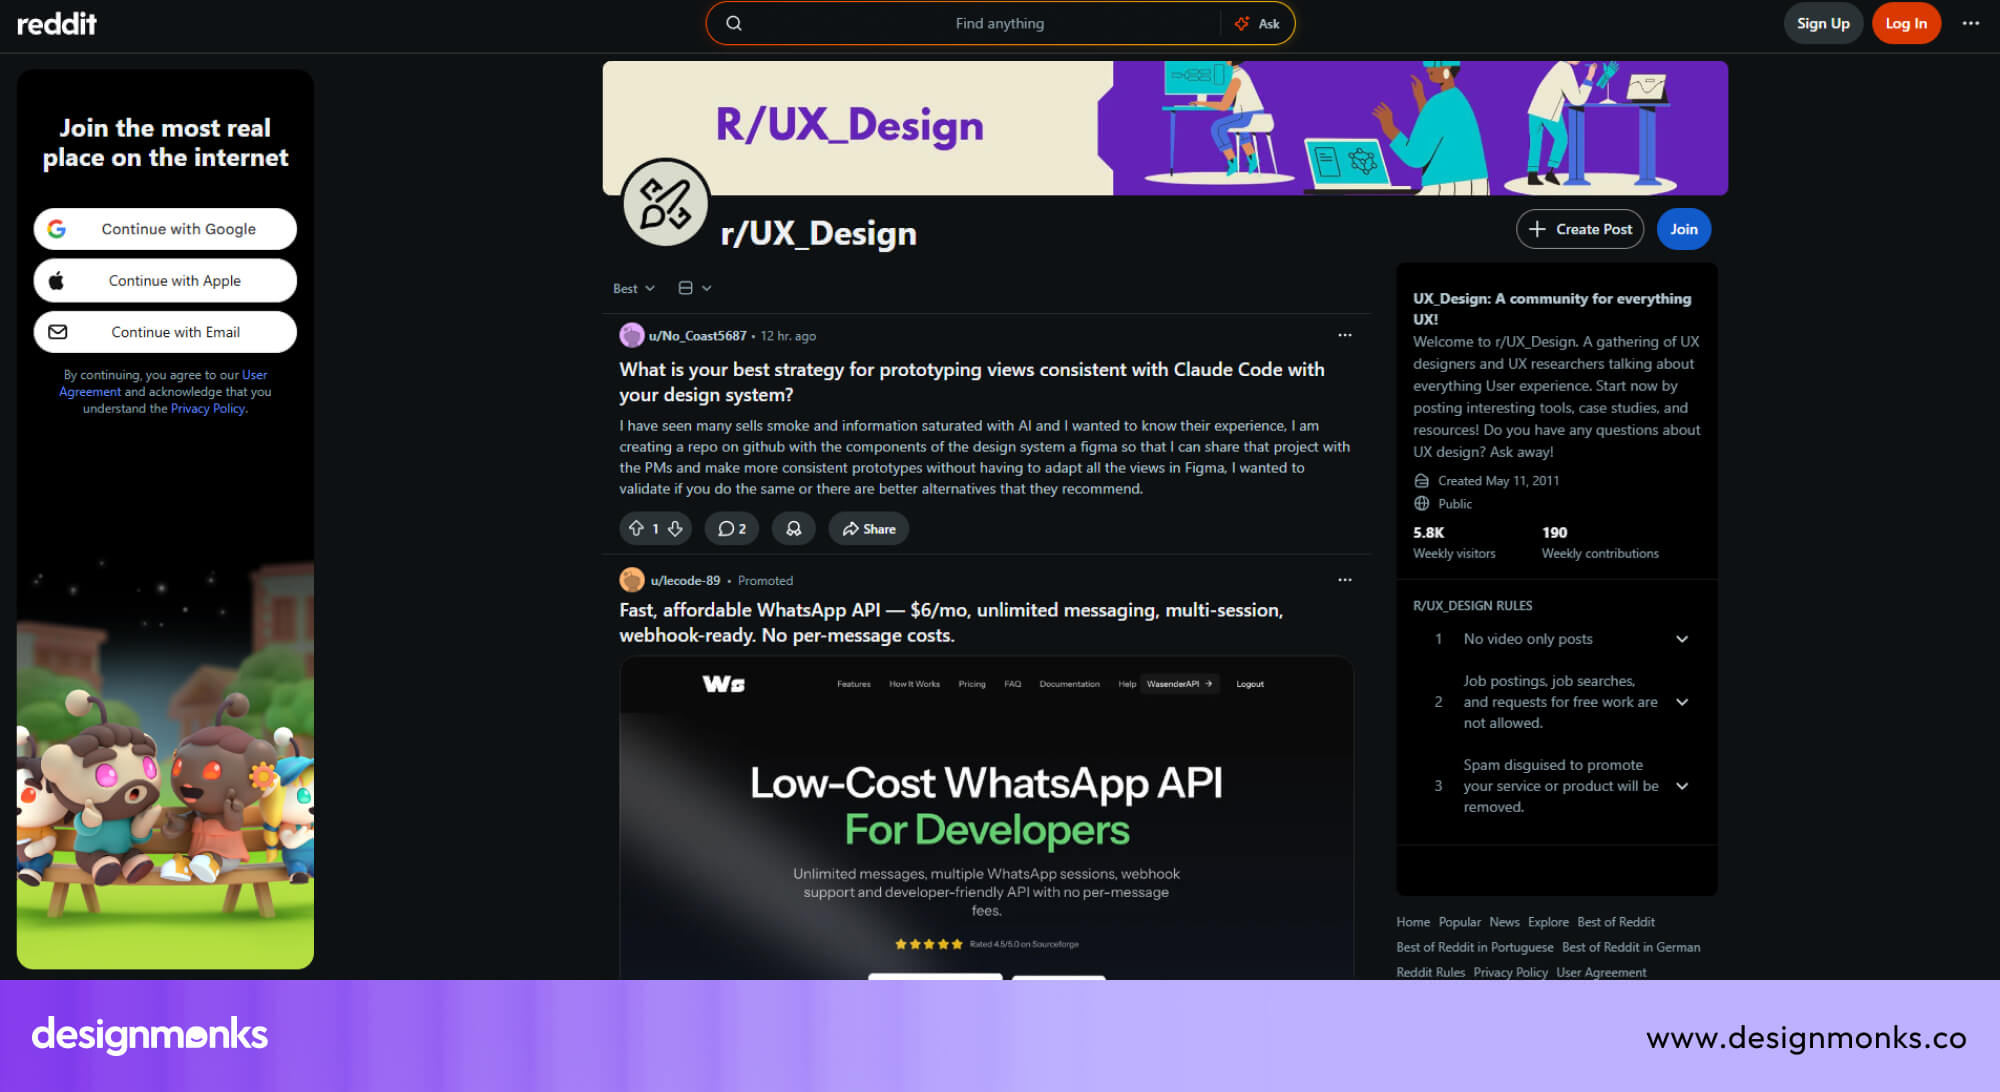
Task: Open the WhatsApp API promoted post title
Action: point(951,622)
